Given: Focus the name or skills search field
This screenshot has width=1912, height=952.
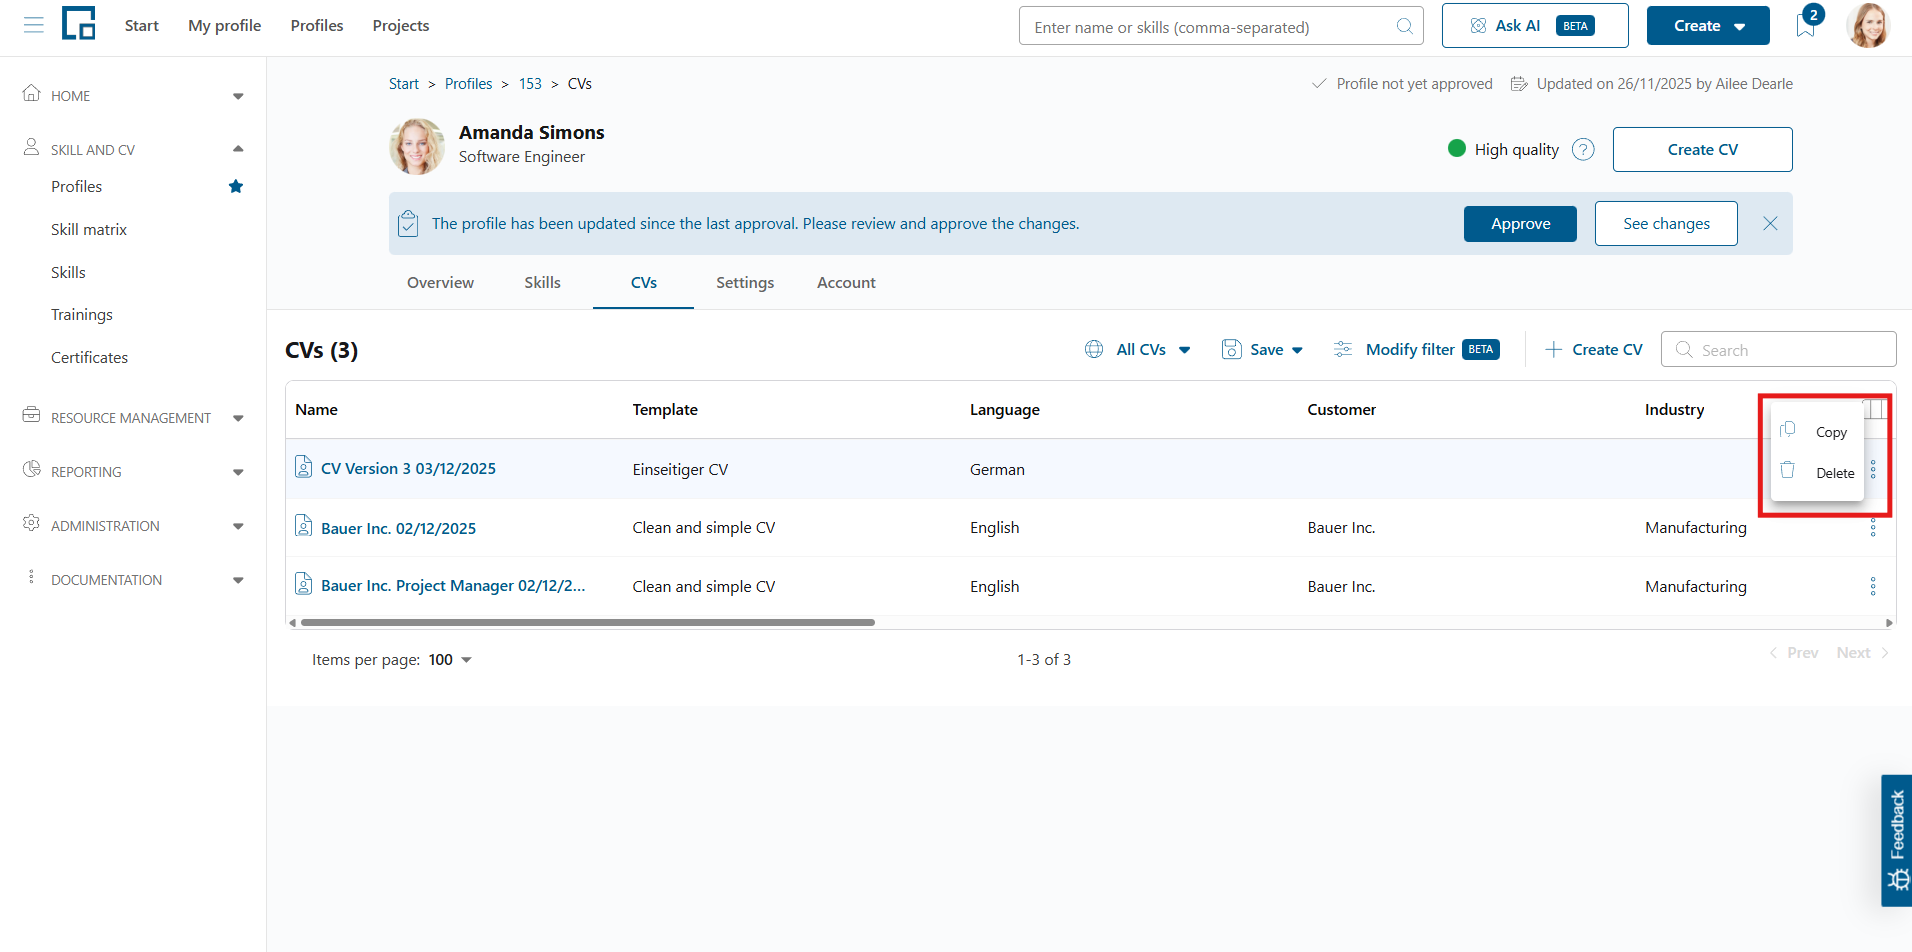Looking at the screenshot, I should tap(1221, 26).
